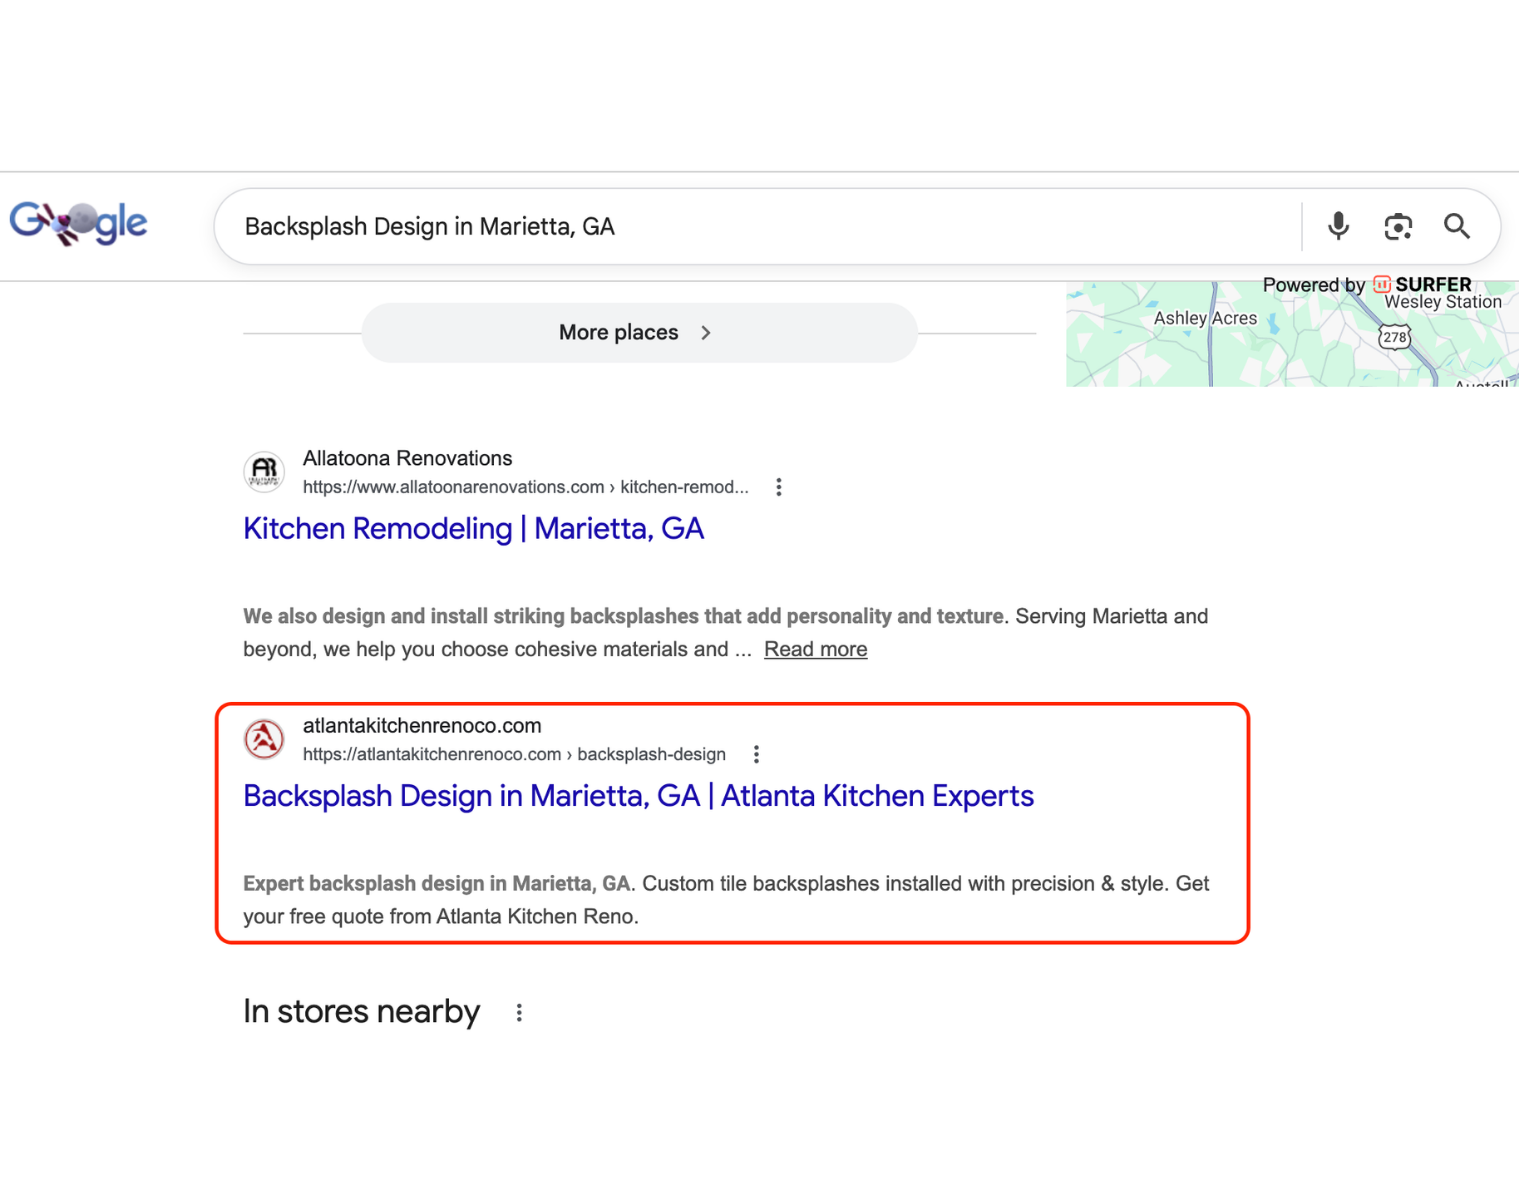
Task: Open Google Lens image search
Action: 1398,226
